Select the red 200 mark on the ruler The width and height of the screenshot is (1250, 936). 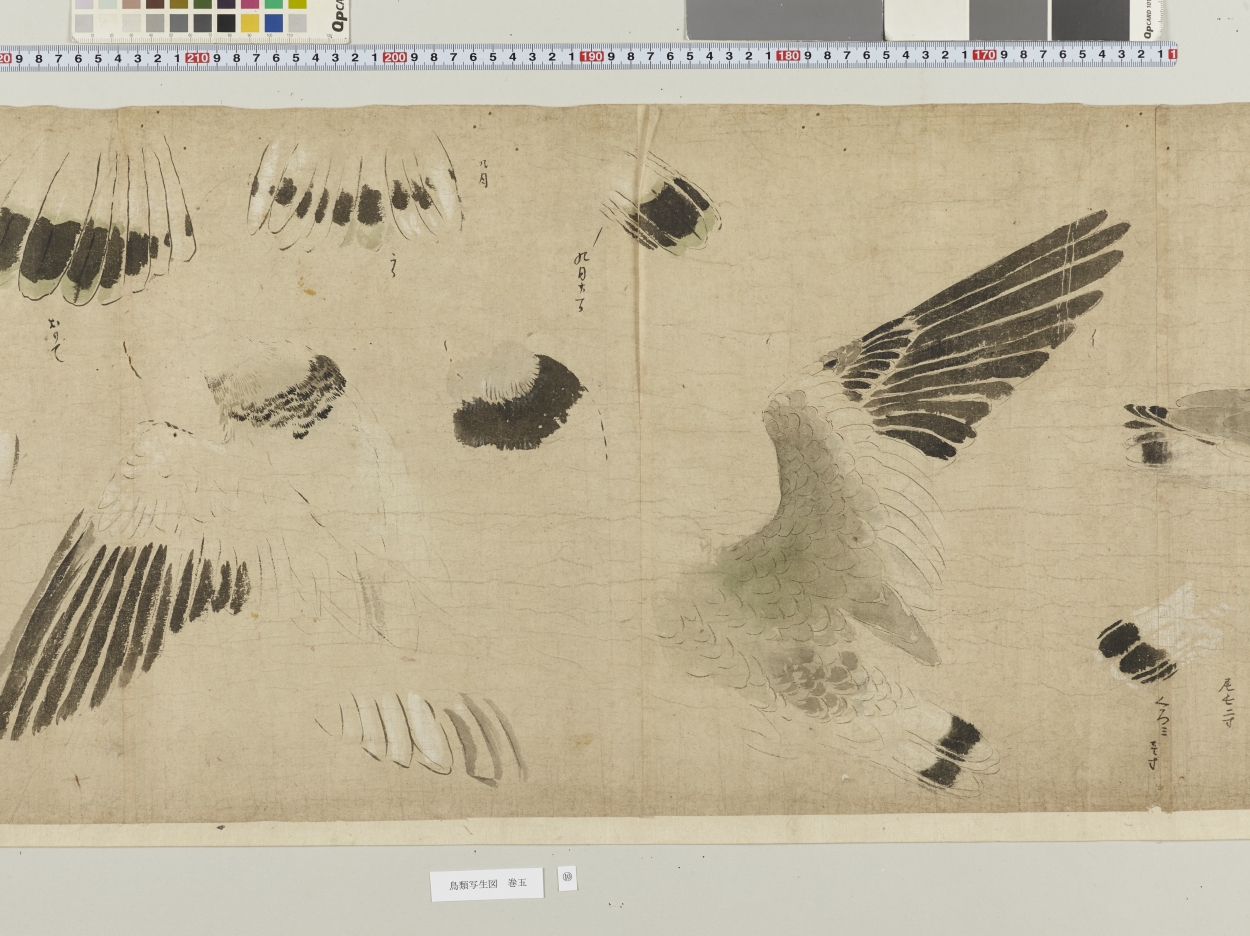click(394, 57)
